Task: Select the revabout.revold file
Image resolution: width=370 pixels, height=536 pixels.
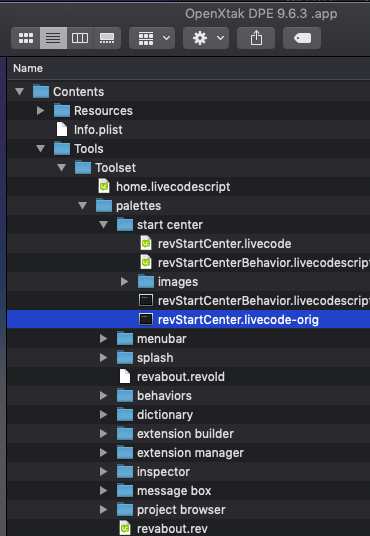Action: point(181,377)
